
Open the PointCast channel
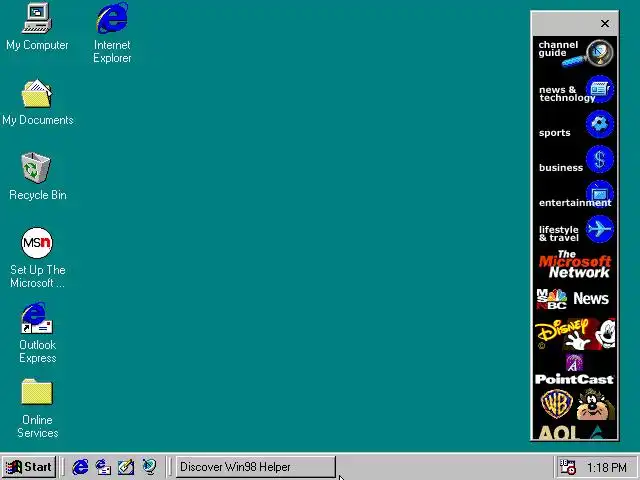575,369
